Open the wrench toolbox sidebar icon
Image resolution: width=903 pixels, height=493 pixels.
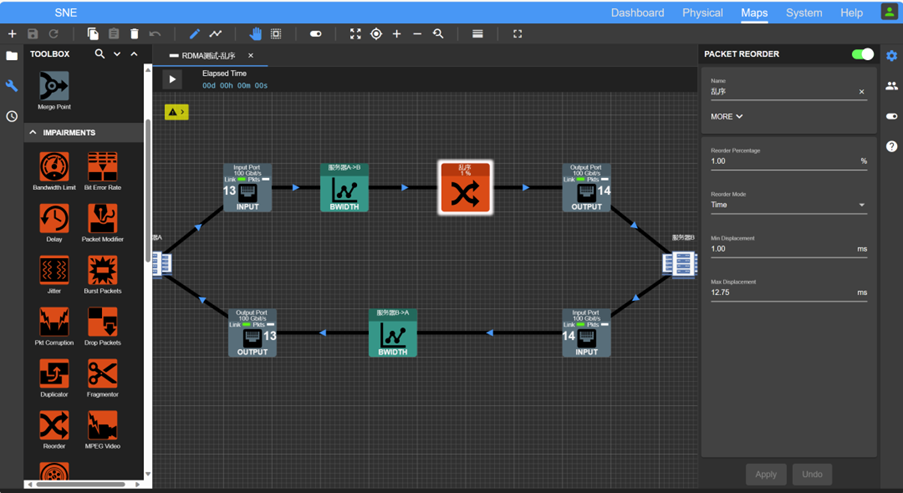(x=12, y=86)
